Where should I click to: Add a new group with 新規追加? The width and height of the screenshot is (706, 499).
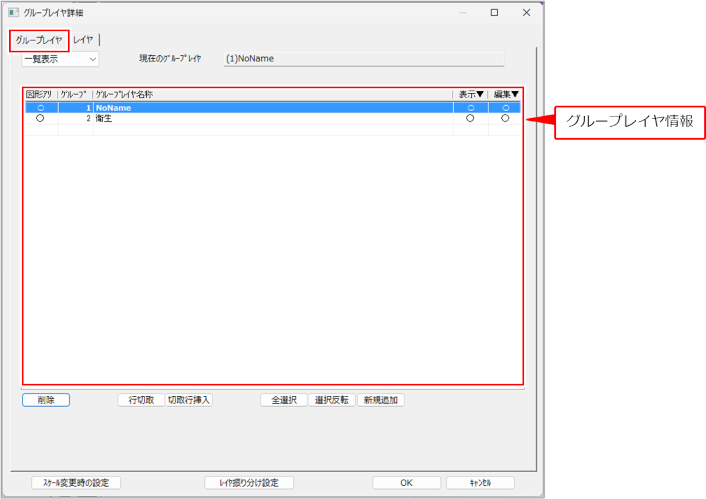[x=380, y=400]
